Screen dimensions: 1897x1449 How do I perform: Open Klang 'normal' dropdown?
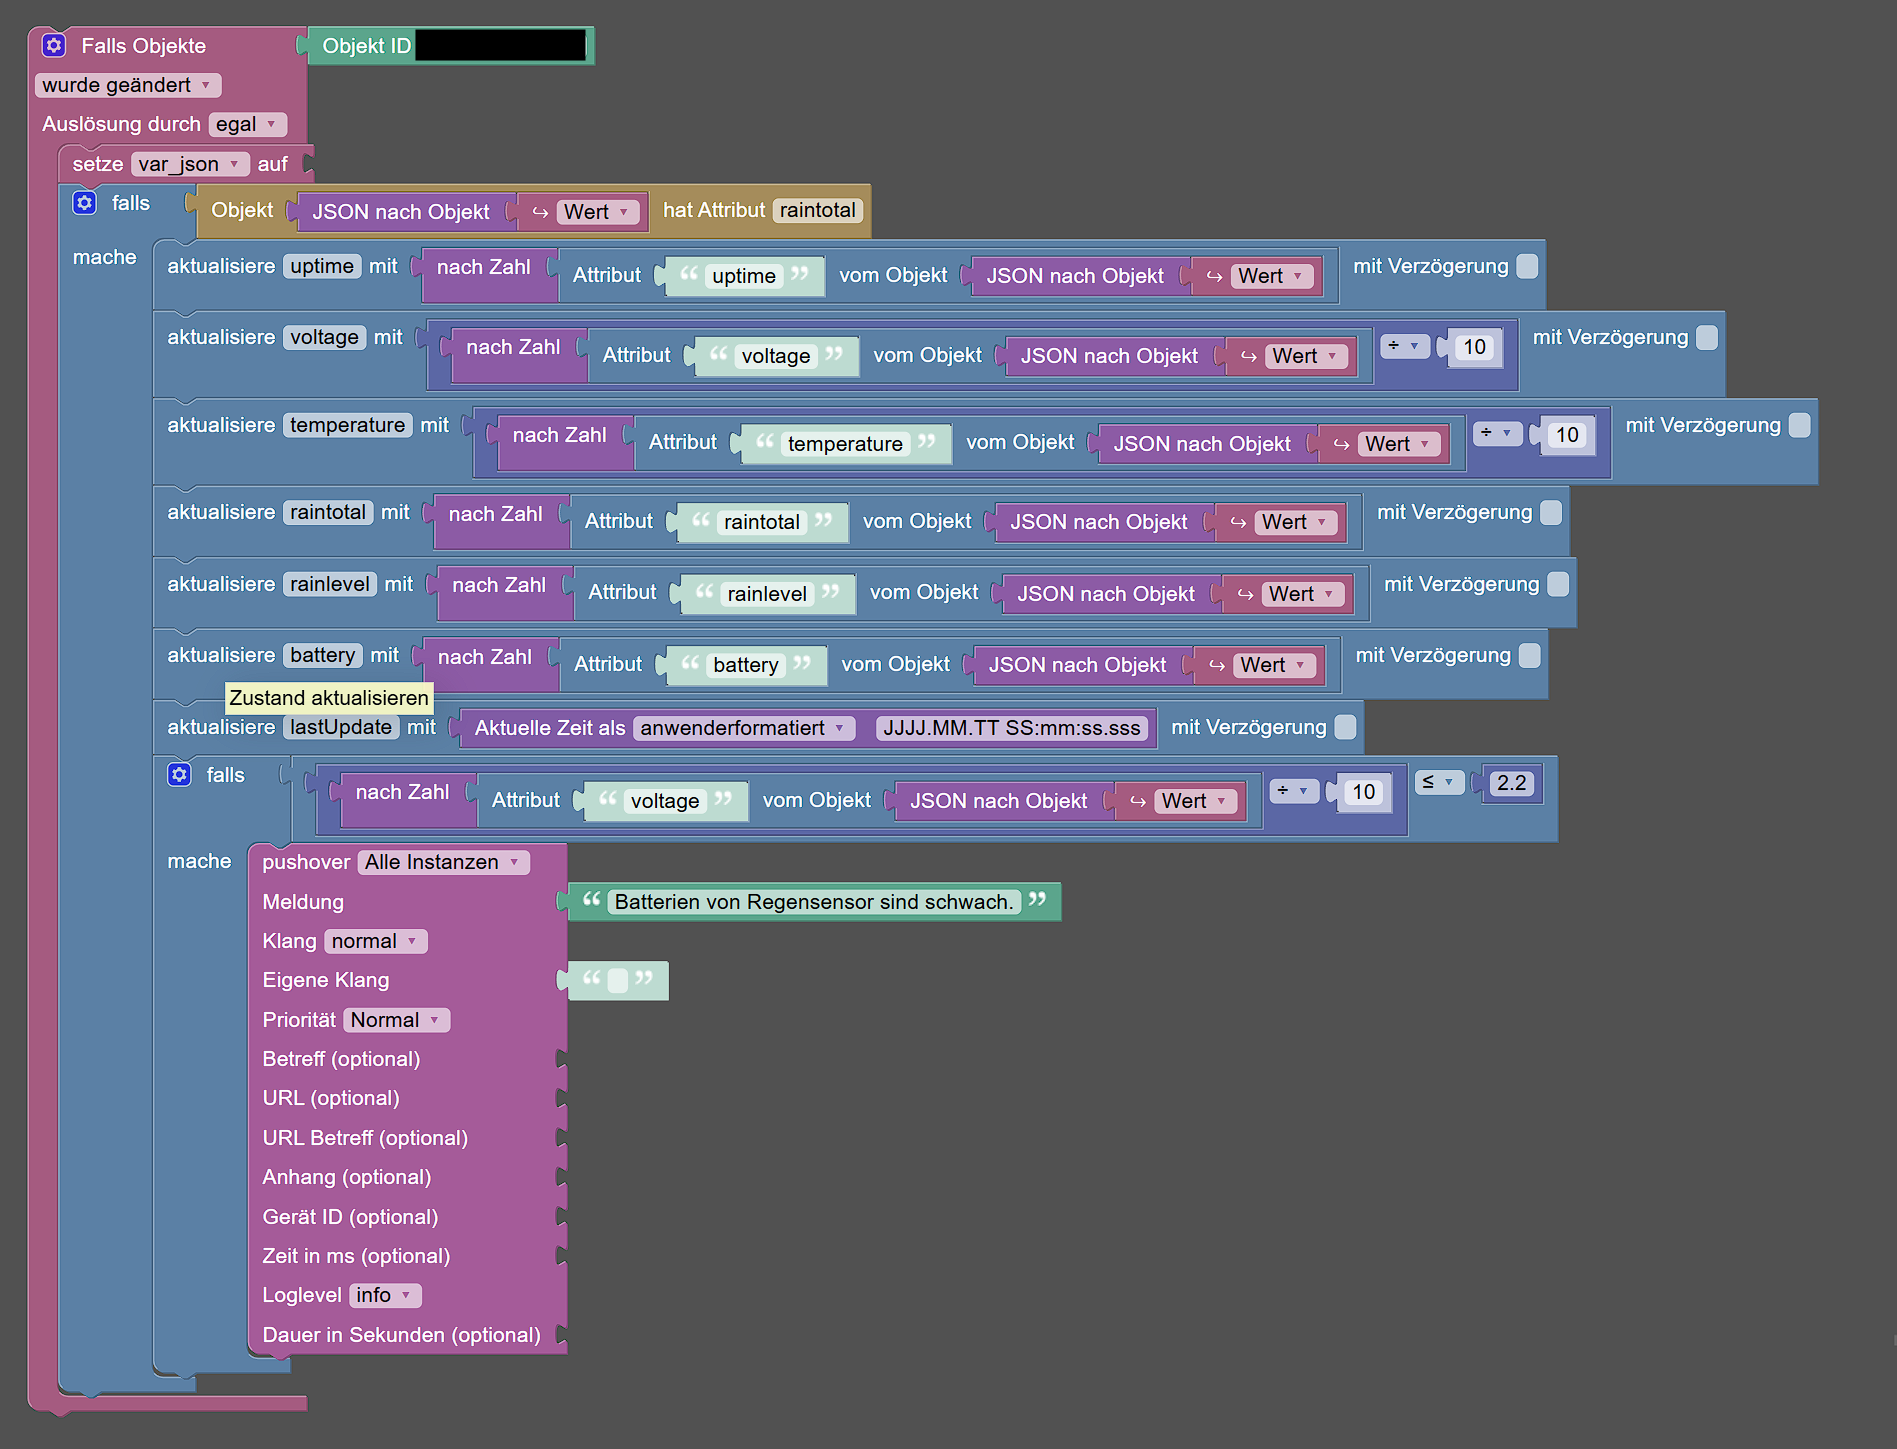375,941
